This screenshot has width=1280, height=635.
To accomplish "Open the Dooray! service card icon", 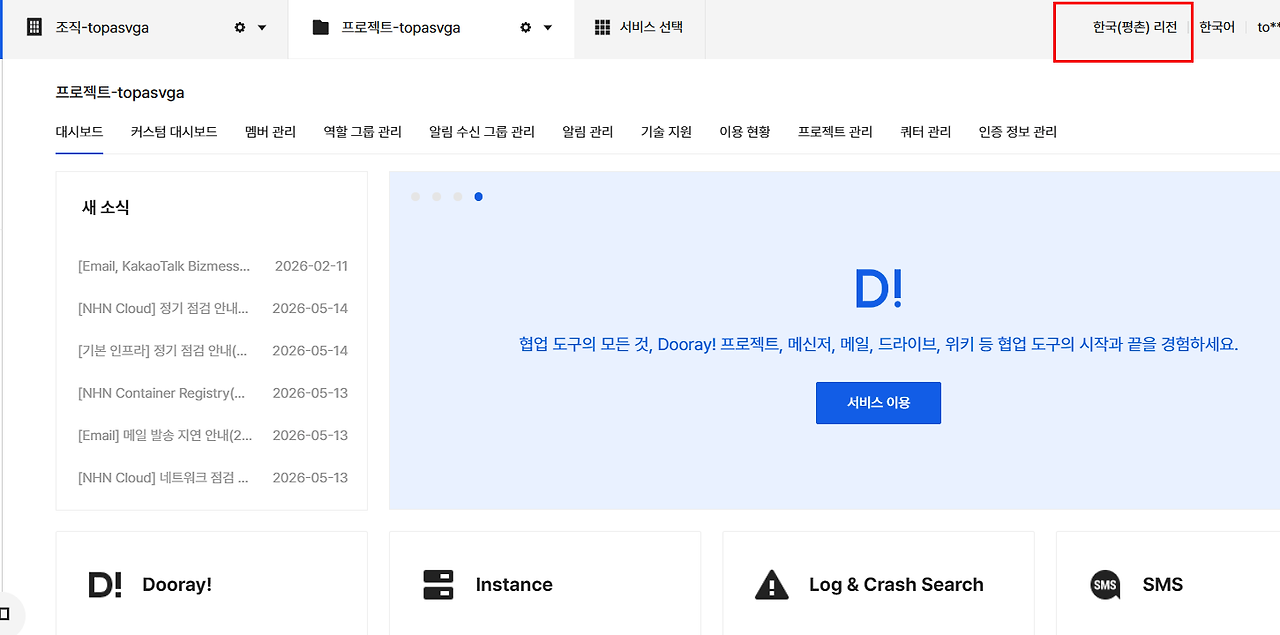I will point(105,585).
